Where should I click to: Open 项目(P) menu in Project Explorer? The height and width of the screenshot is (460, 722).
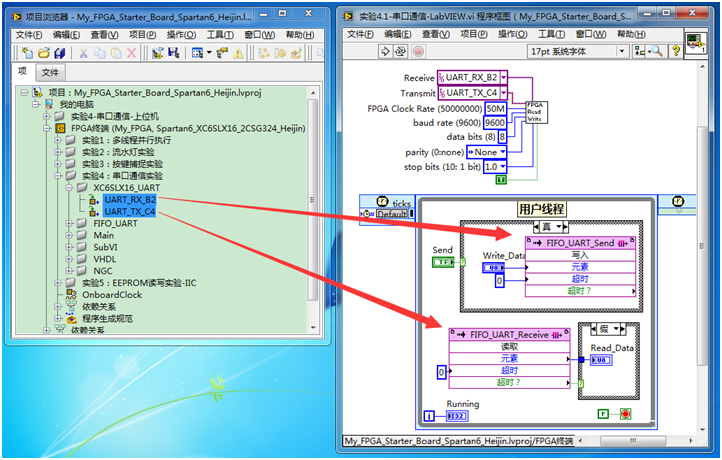(142, 35)
